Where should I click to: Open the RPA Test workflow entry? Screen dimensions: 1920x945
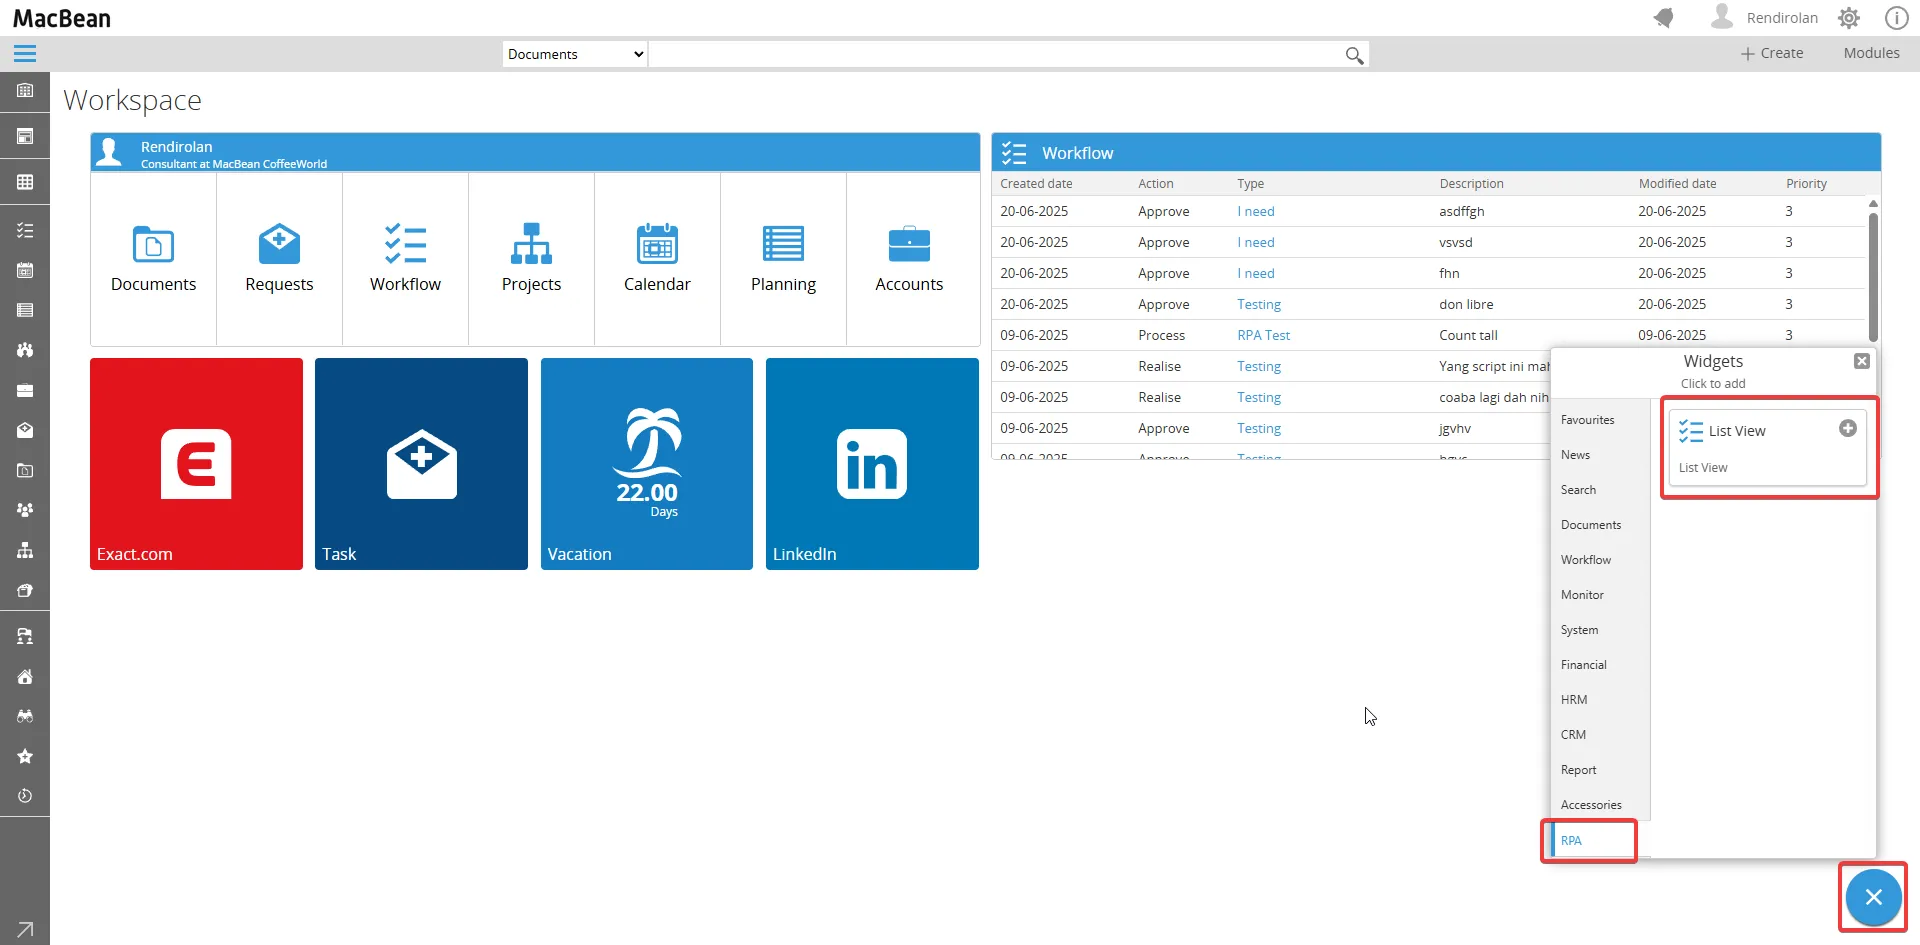[1263, 335]
